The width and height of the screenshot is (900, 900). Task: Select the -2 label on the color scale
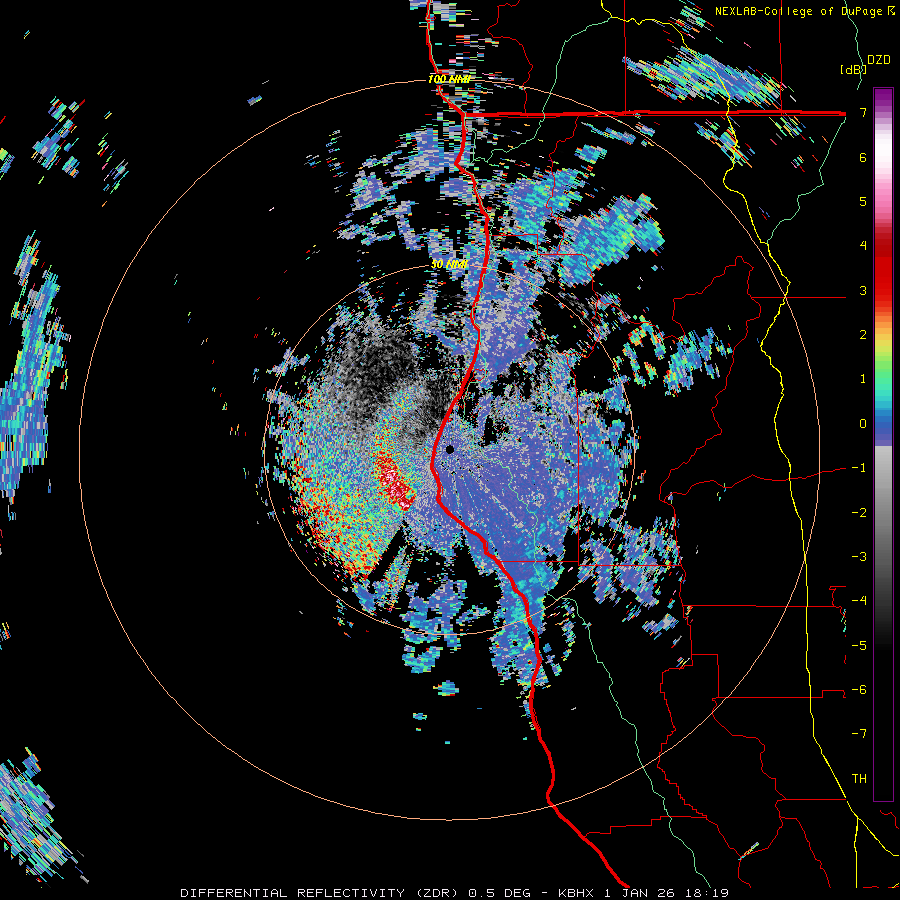pos(859,513)
